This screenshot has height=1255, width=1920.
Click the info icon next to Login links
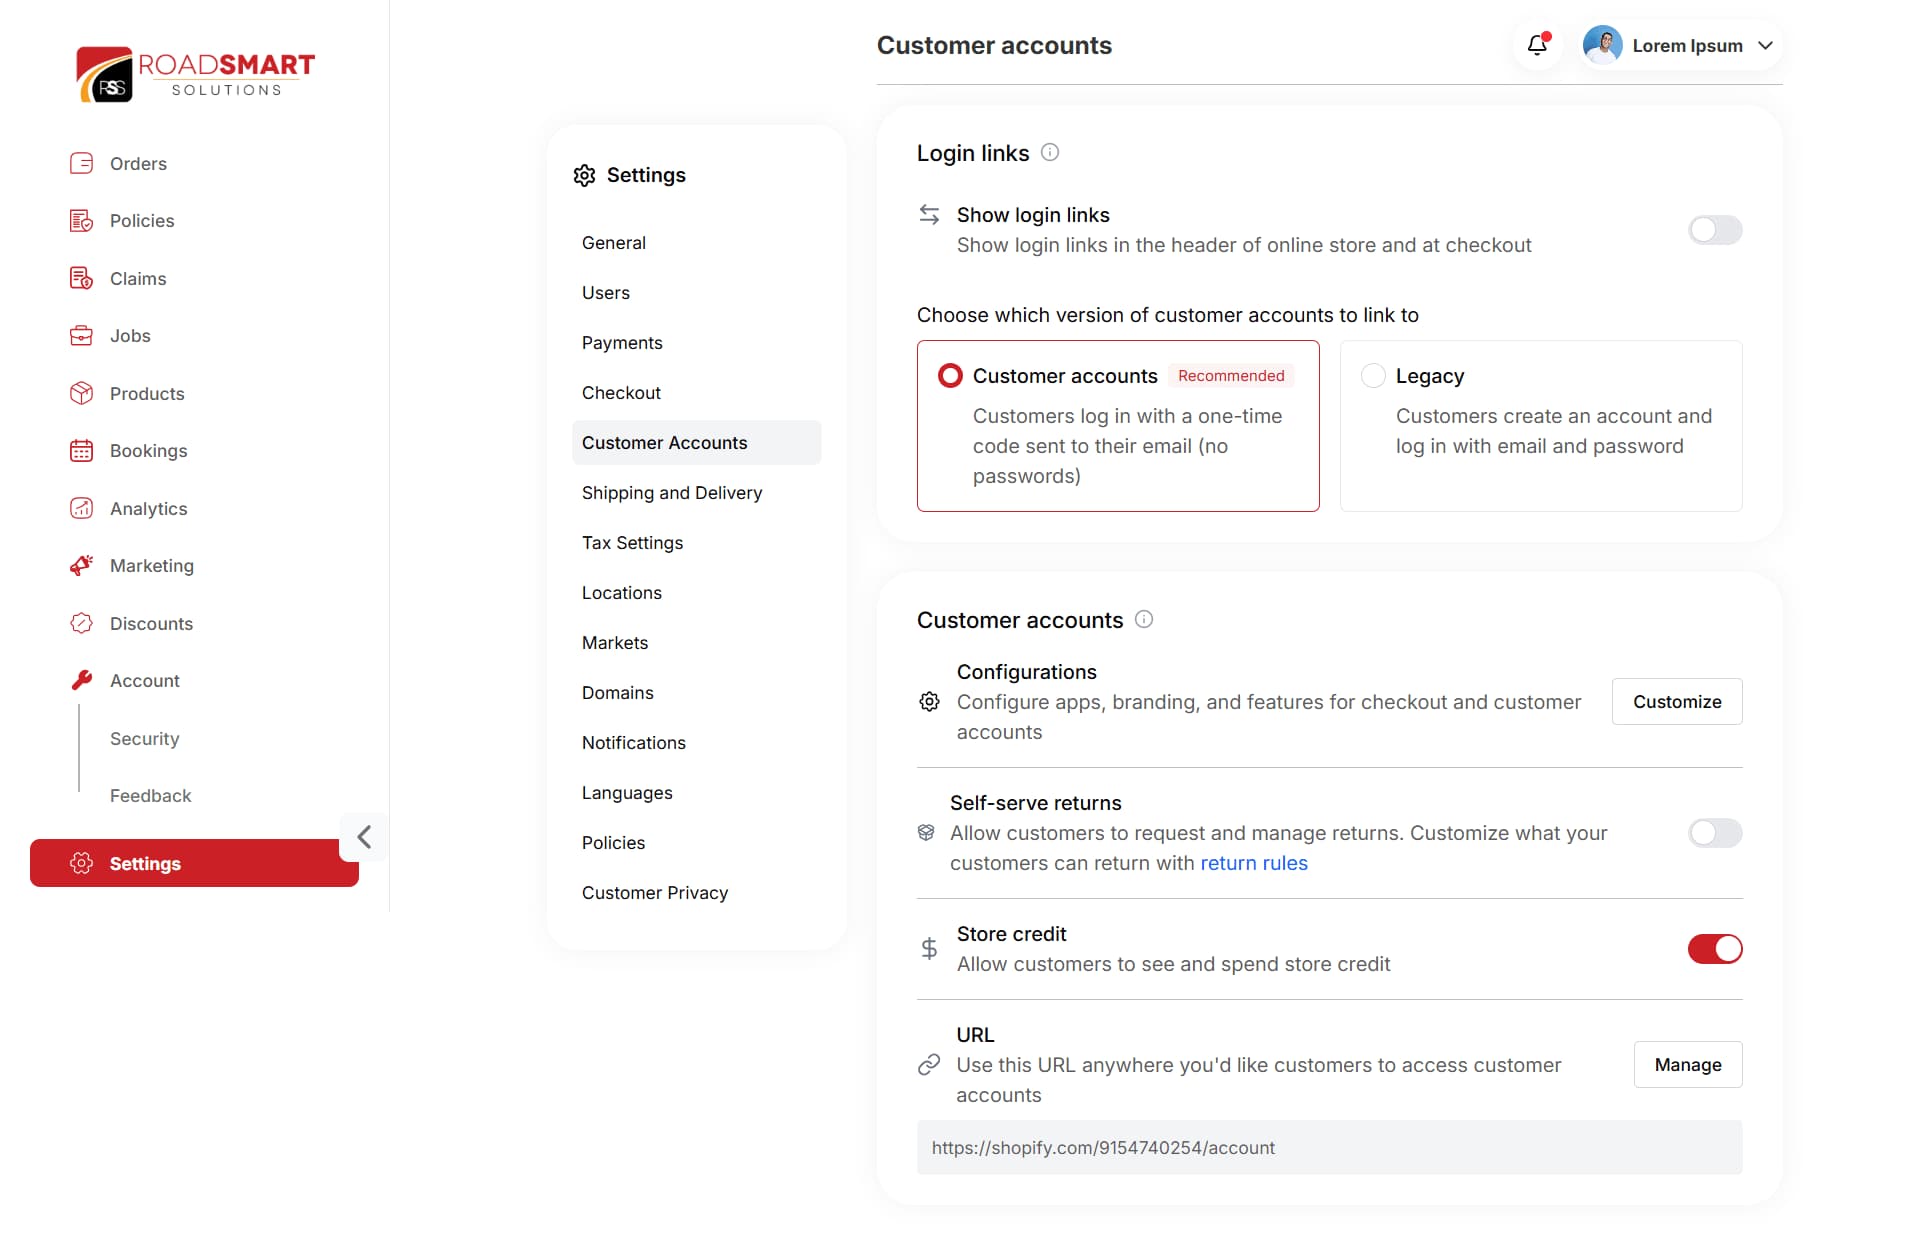tap(1050, 152)
